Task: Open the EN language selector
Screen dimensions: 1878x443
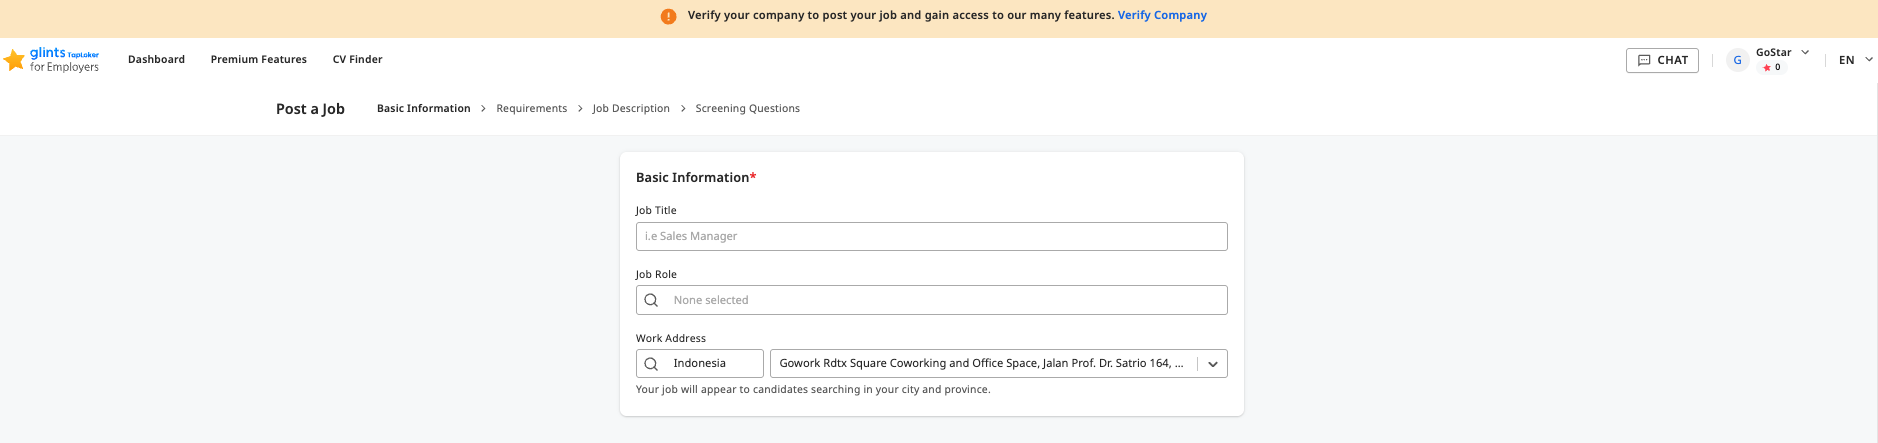Action: [1856, 60]
